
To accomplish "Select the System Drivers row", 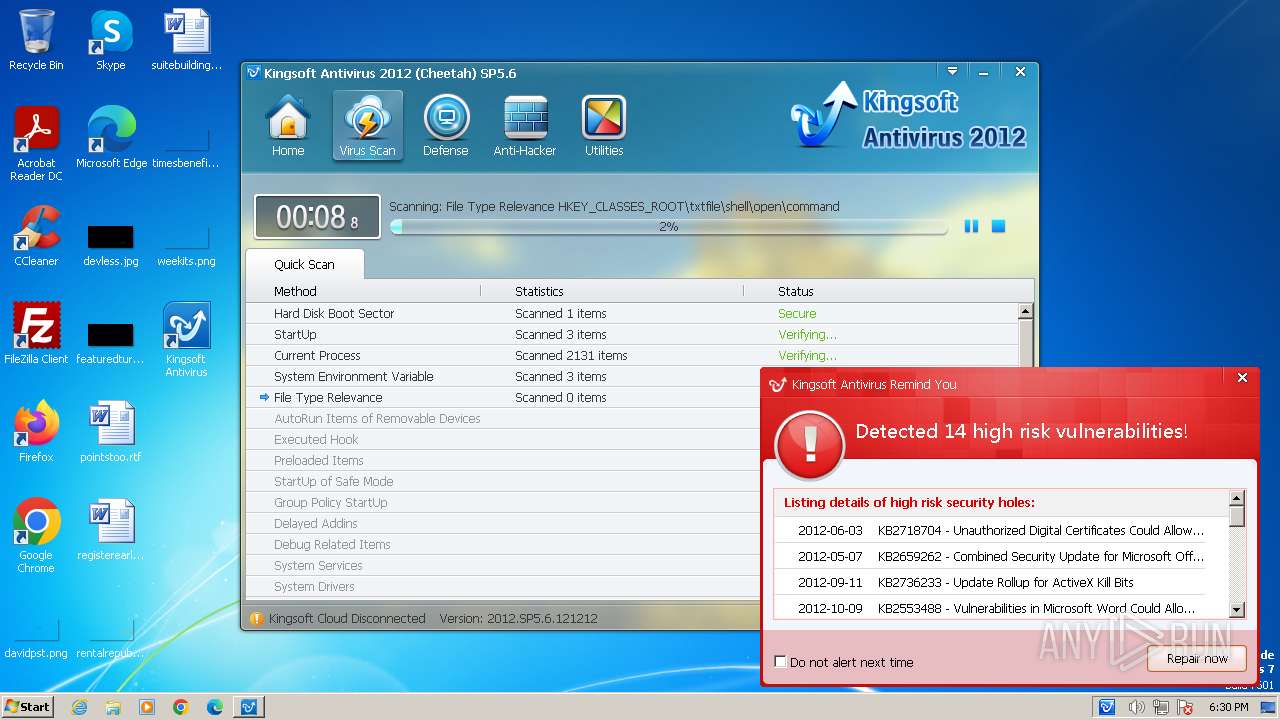I will pos(504,586).
